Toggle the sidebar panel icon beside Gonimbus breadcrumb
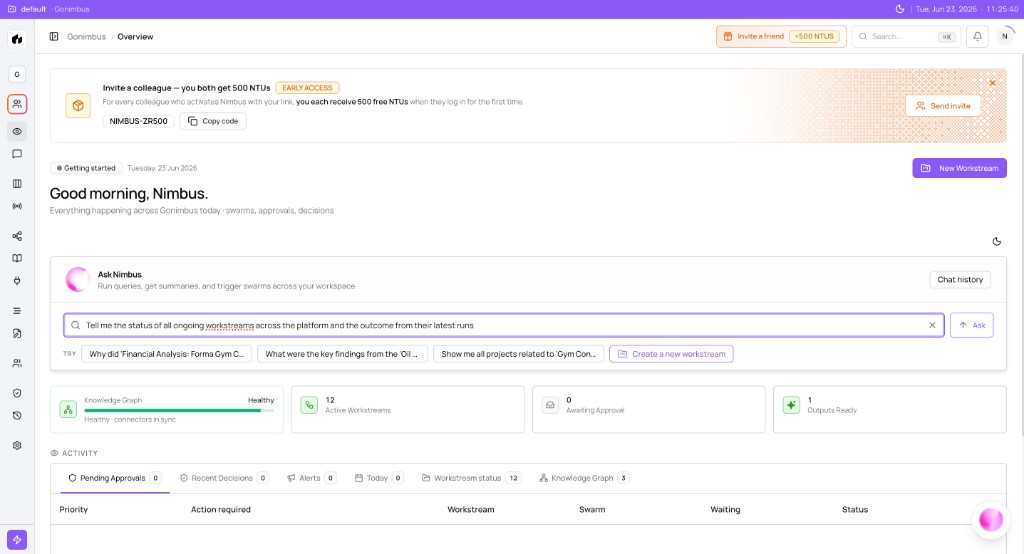The width and height of the screenshot is (1024, 554). (x=54, y=37)
